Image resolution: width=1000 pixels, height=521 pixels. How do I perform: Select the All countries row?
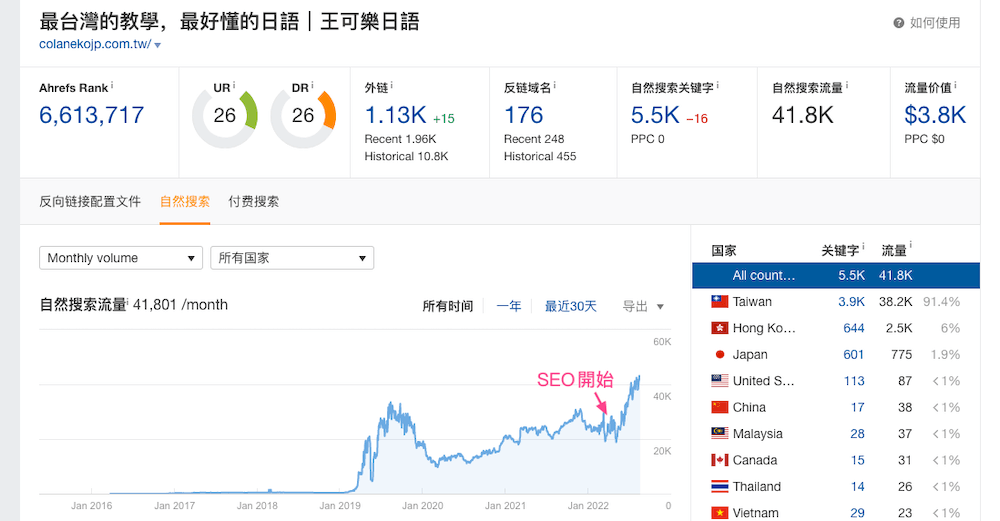tap(835, 275)
